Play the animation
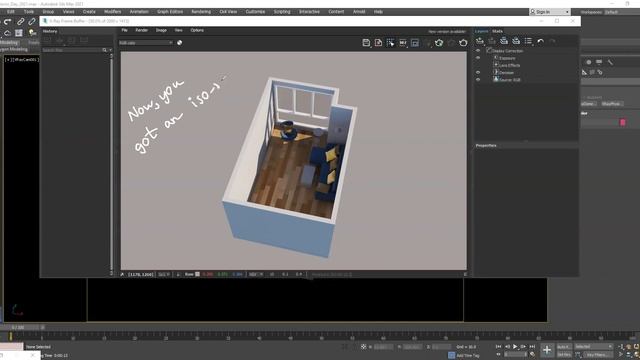 coord(515,347)
